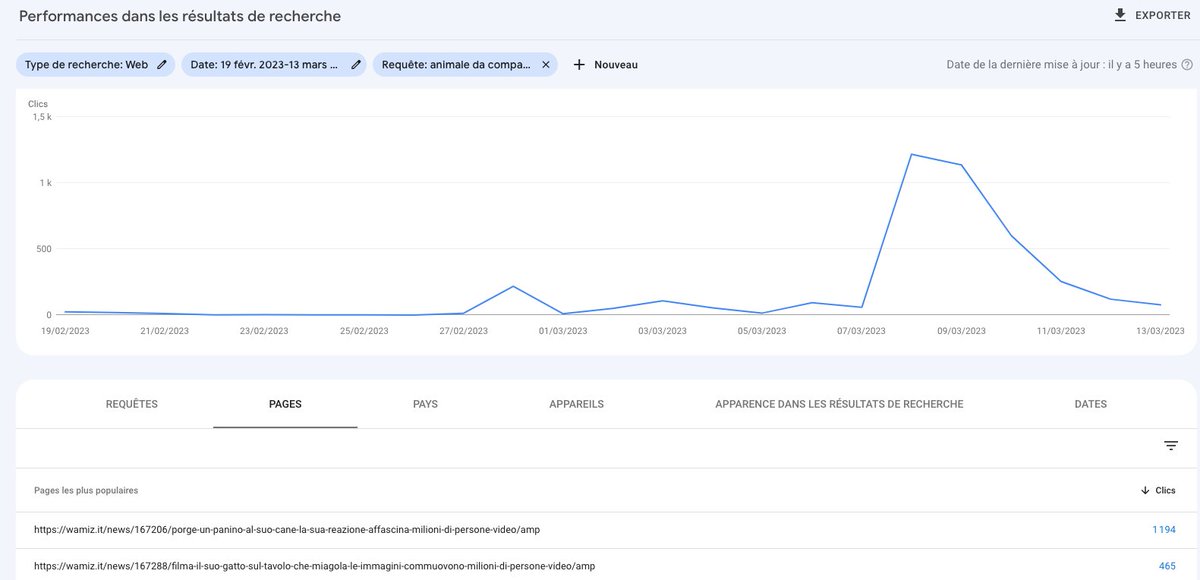Open the PAYS tab

coord(426,404)
